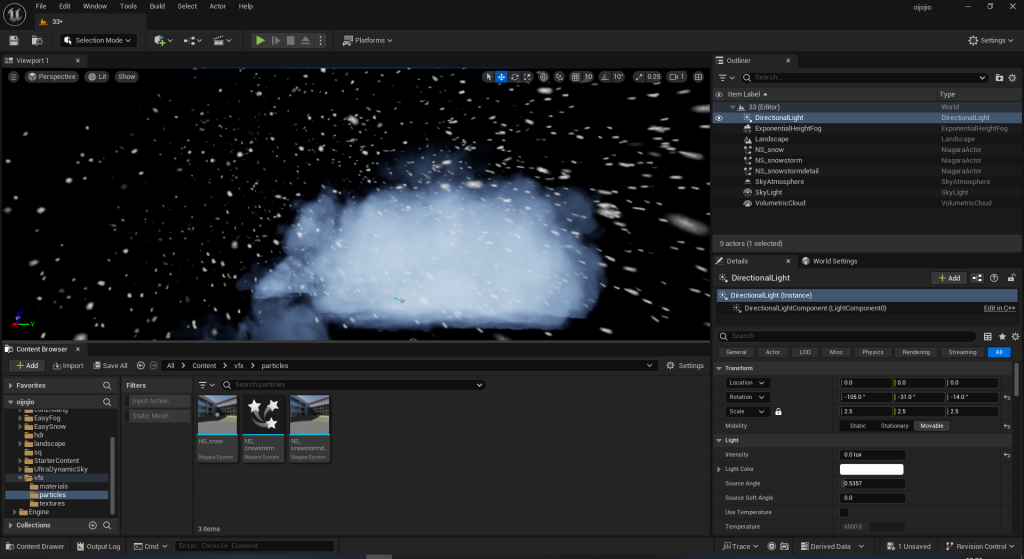Reset Rotation to default arrow
Image resolution: width=1024 pixels, height=559 pixels.
(x=1007, y=397)
